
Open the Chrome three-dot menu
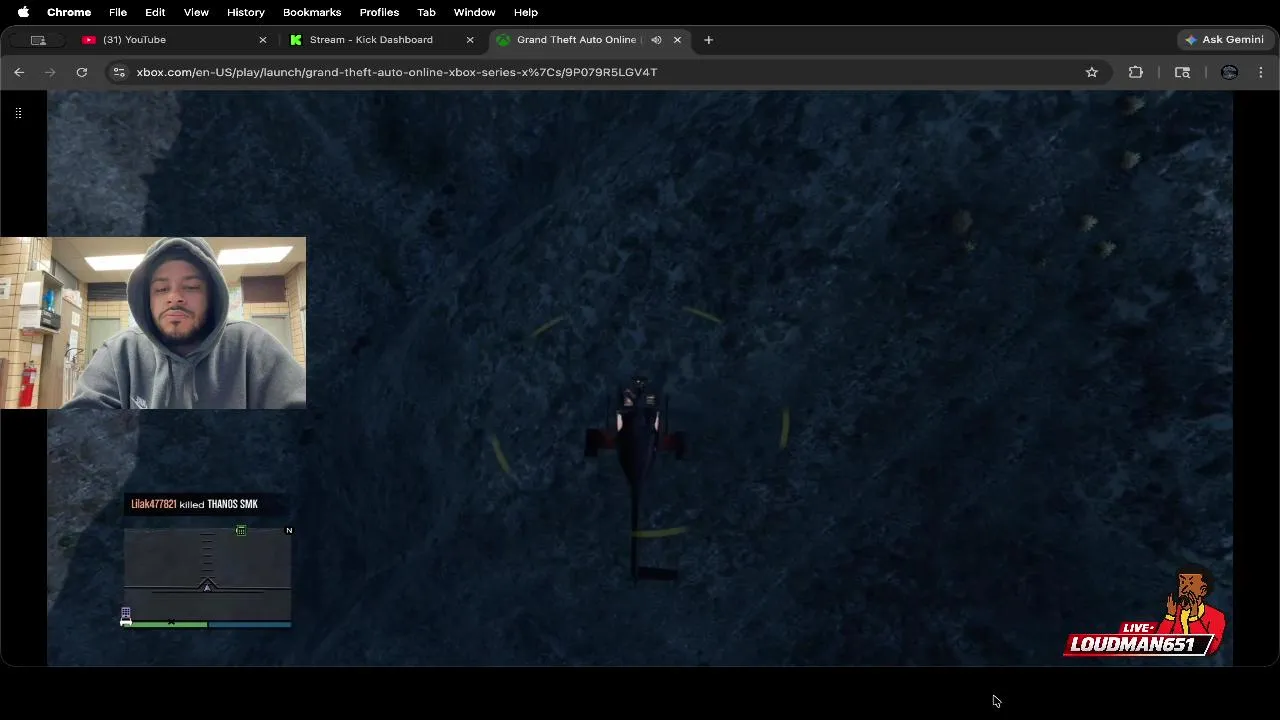coord(1261,72)
